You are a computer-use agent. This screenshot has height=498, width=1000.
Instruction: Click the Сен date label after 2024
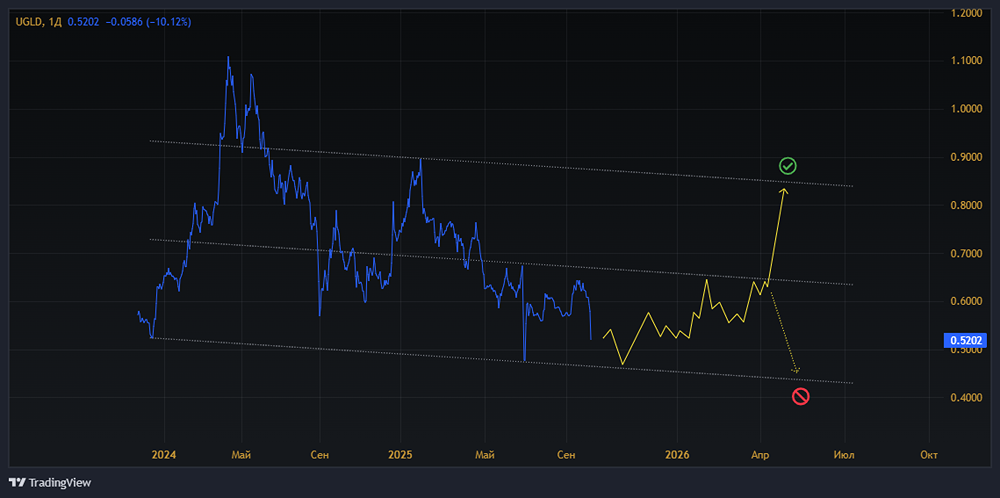(320, 455)
